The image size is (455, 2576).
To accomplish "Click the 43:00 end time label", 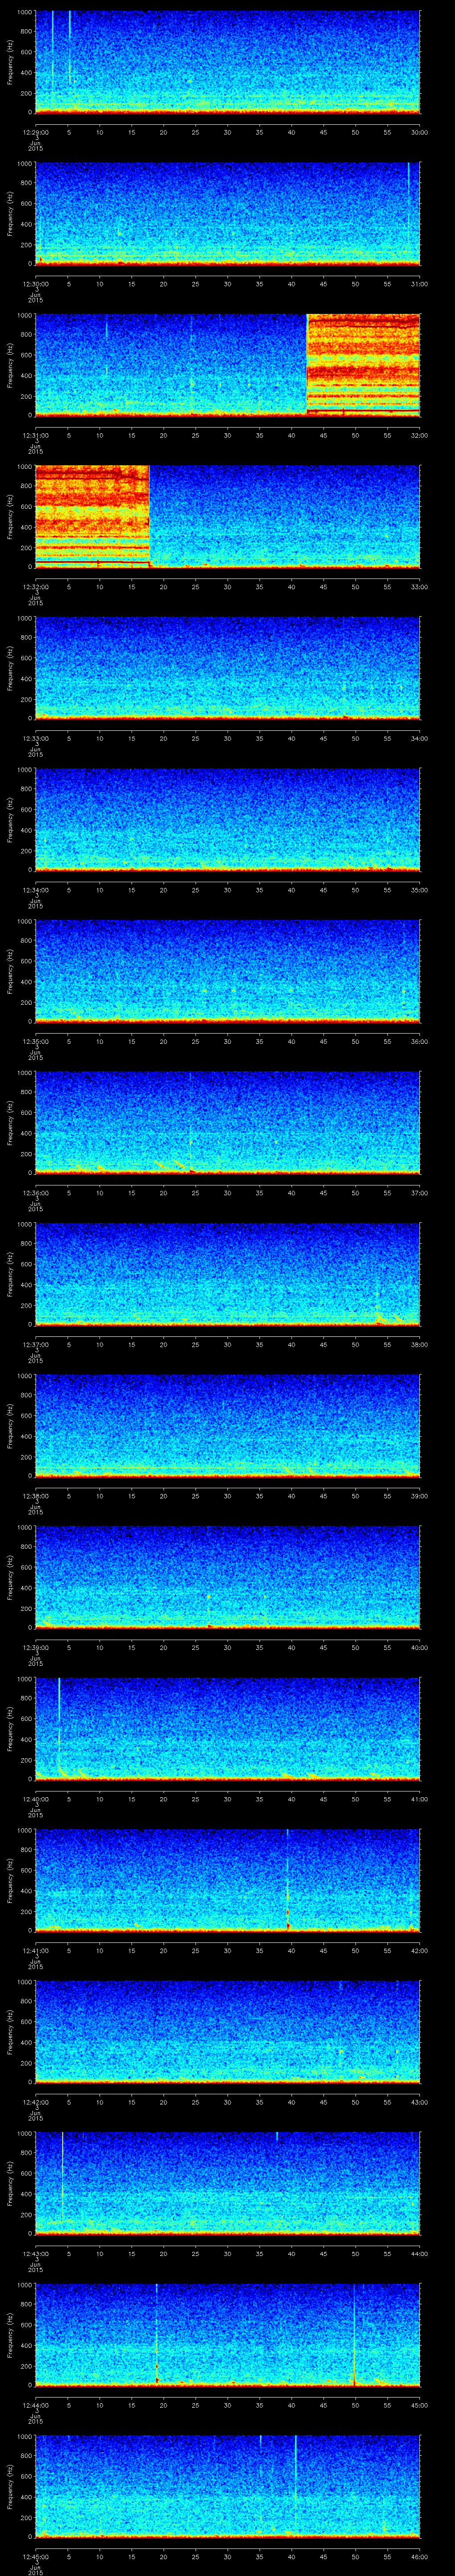I will click(x=420, y=2102).
